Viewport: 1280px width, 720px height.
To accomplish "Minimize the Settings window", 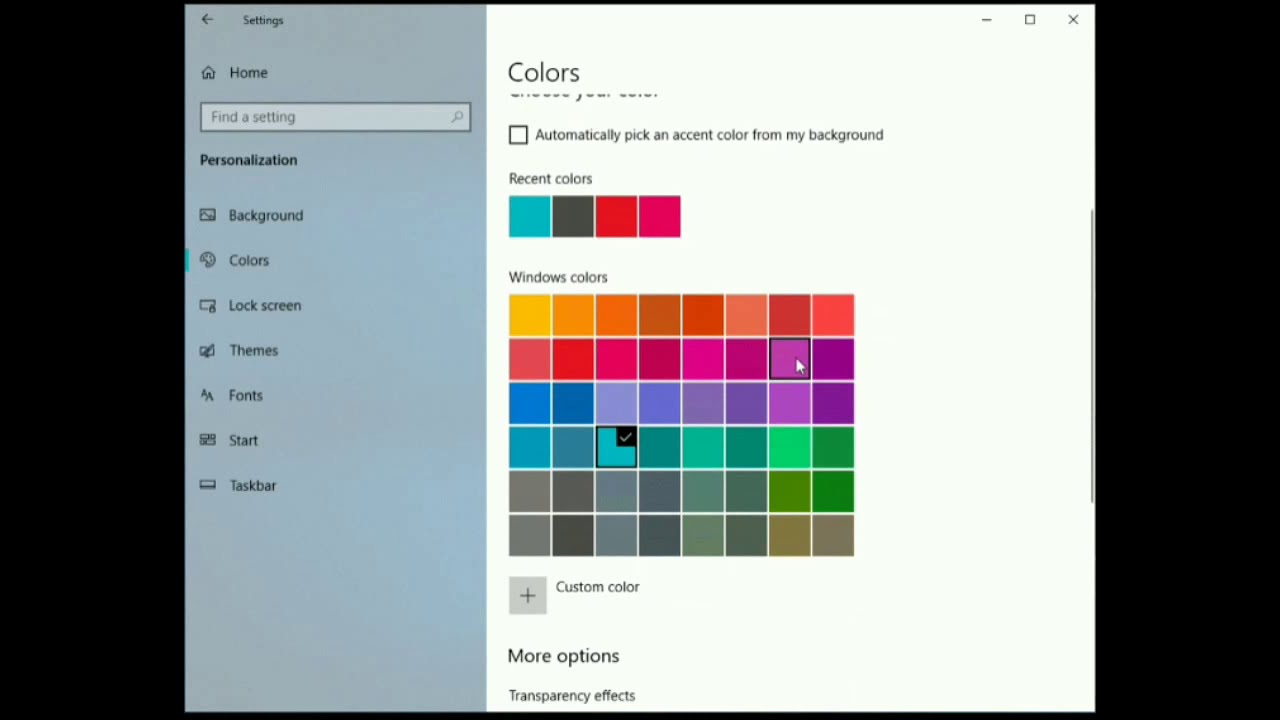I will (x=986, y=19).
